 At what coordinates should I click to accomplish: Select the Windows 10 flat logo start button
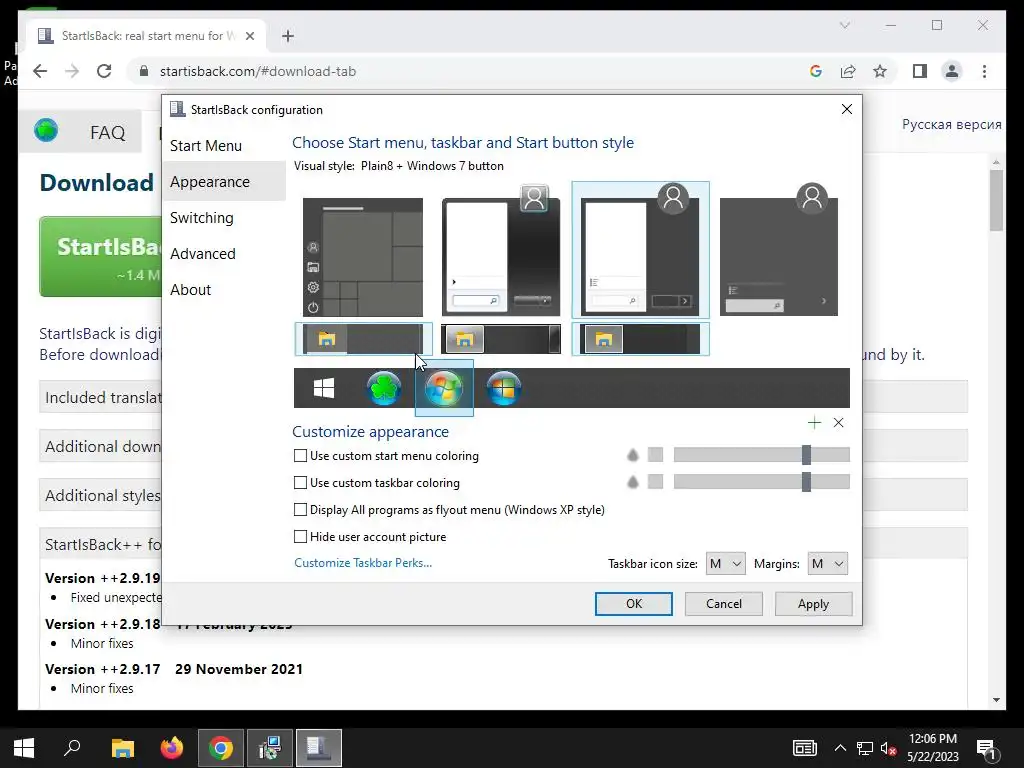(x=324, y=388)
